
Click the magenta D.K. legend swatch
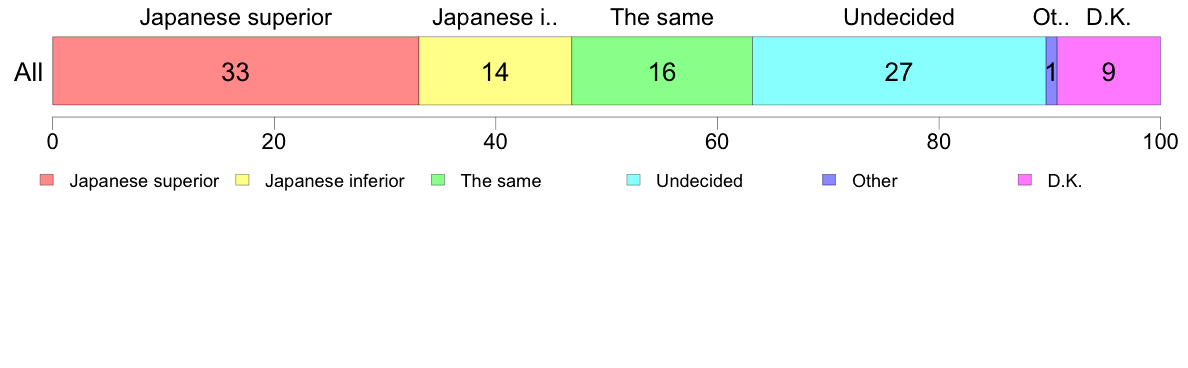[1024, 181]
